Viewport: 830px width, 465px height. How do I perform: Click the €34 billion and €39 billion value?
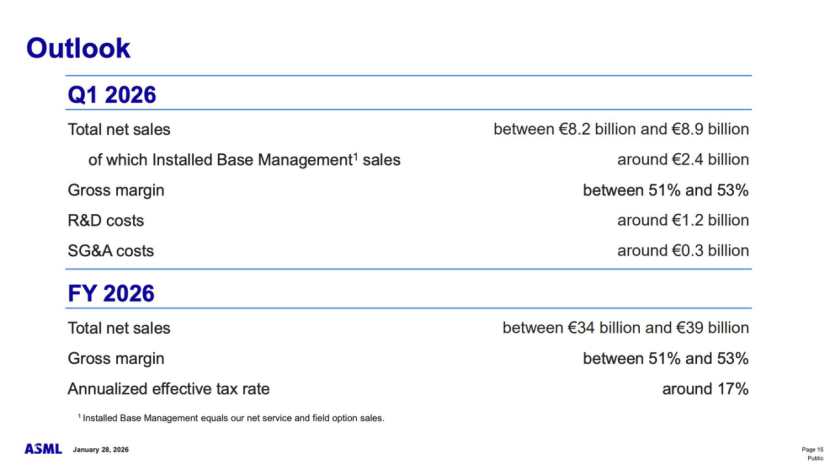click(626, 328)
